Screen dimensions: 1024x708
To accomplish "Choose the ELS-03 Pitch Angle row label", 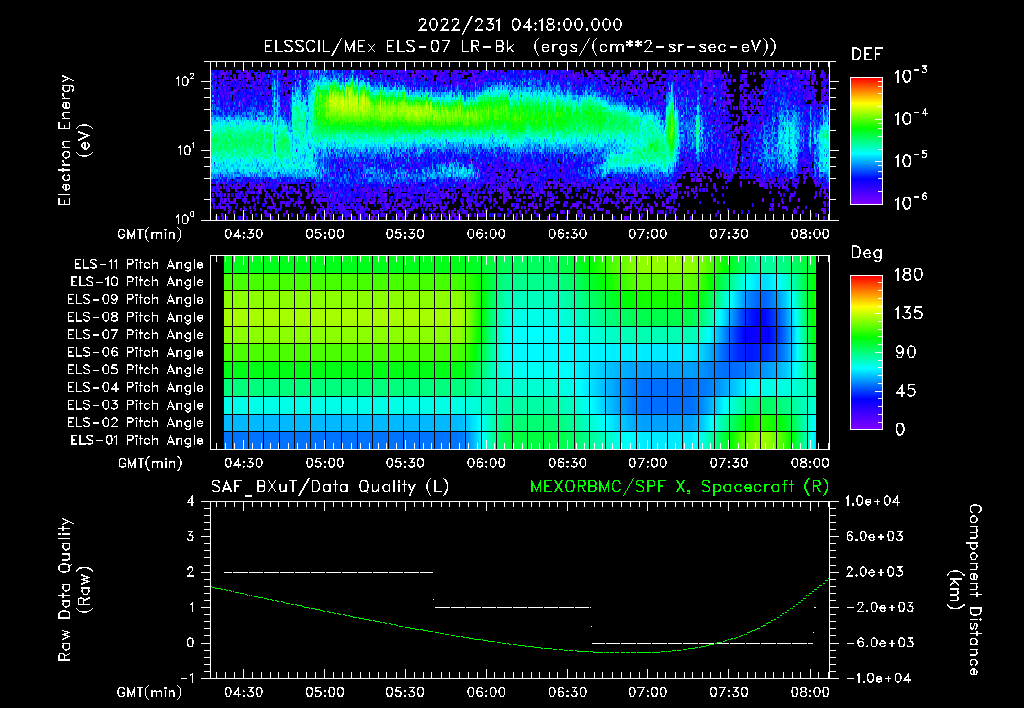I will pyautogui.click(x=135, y=405).
